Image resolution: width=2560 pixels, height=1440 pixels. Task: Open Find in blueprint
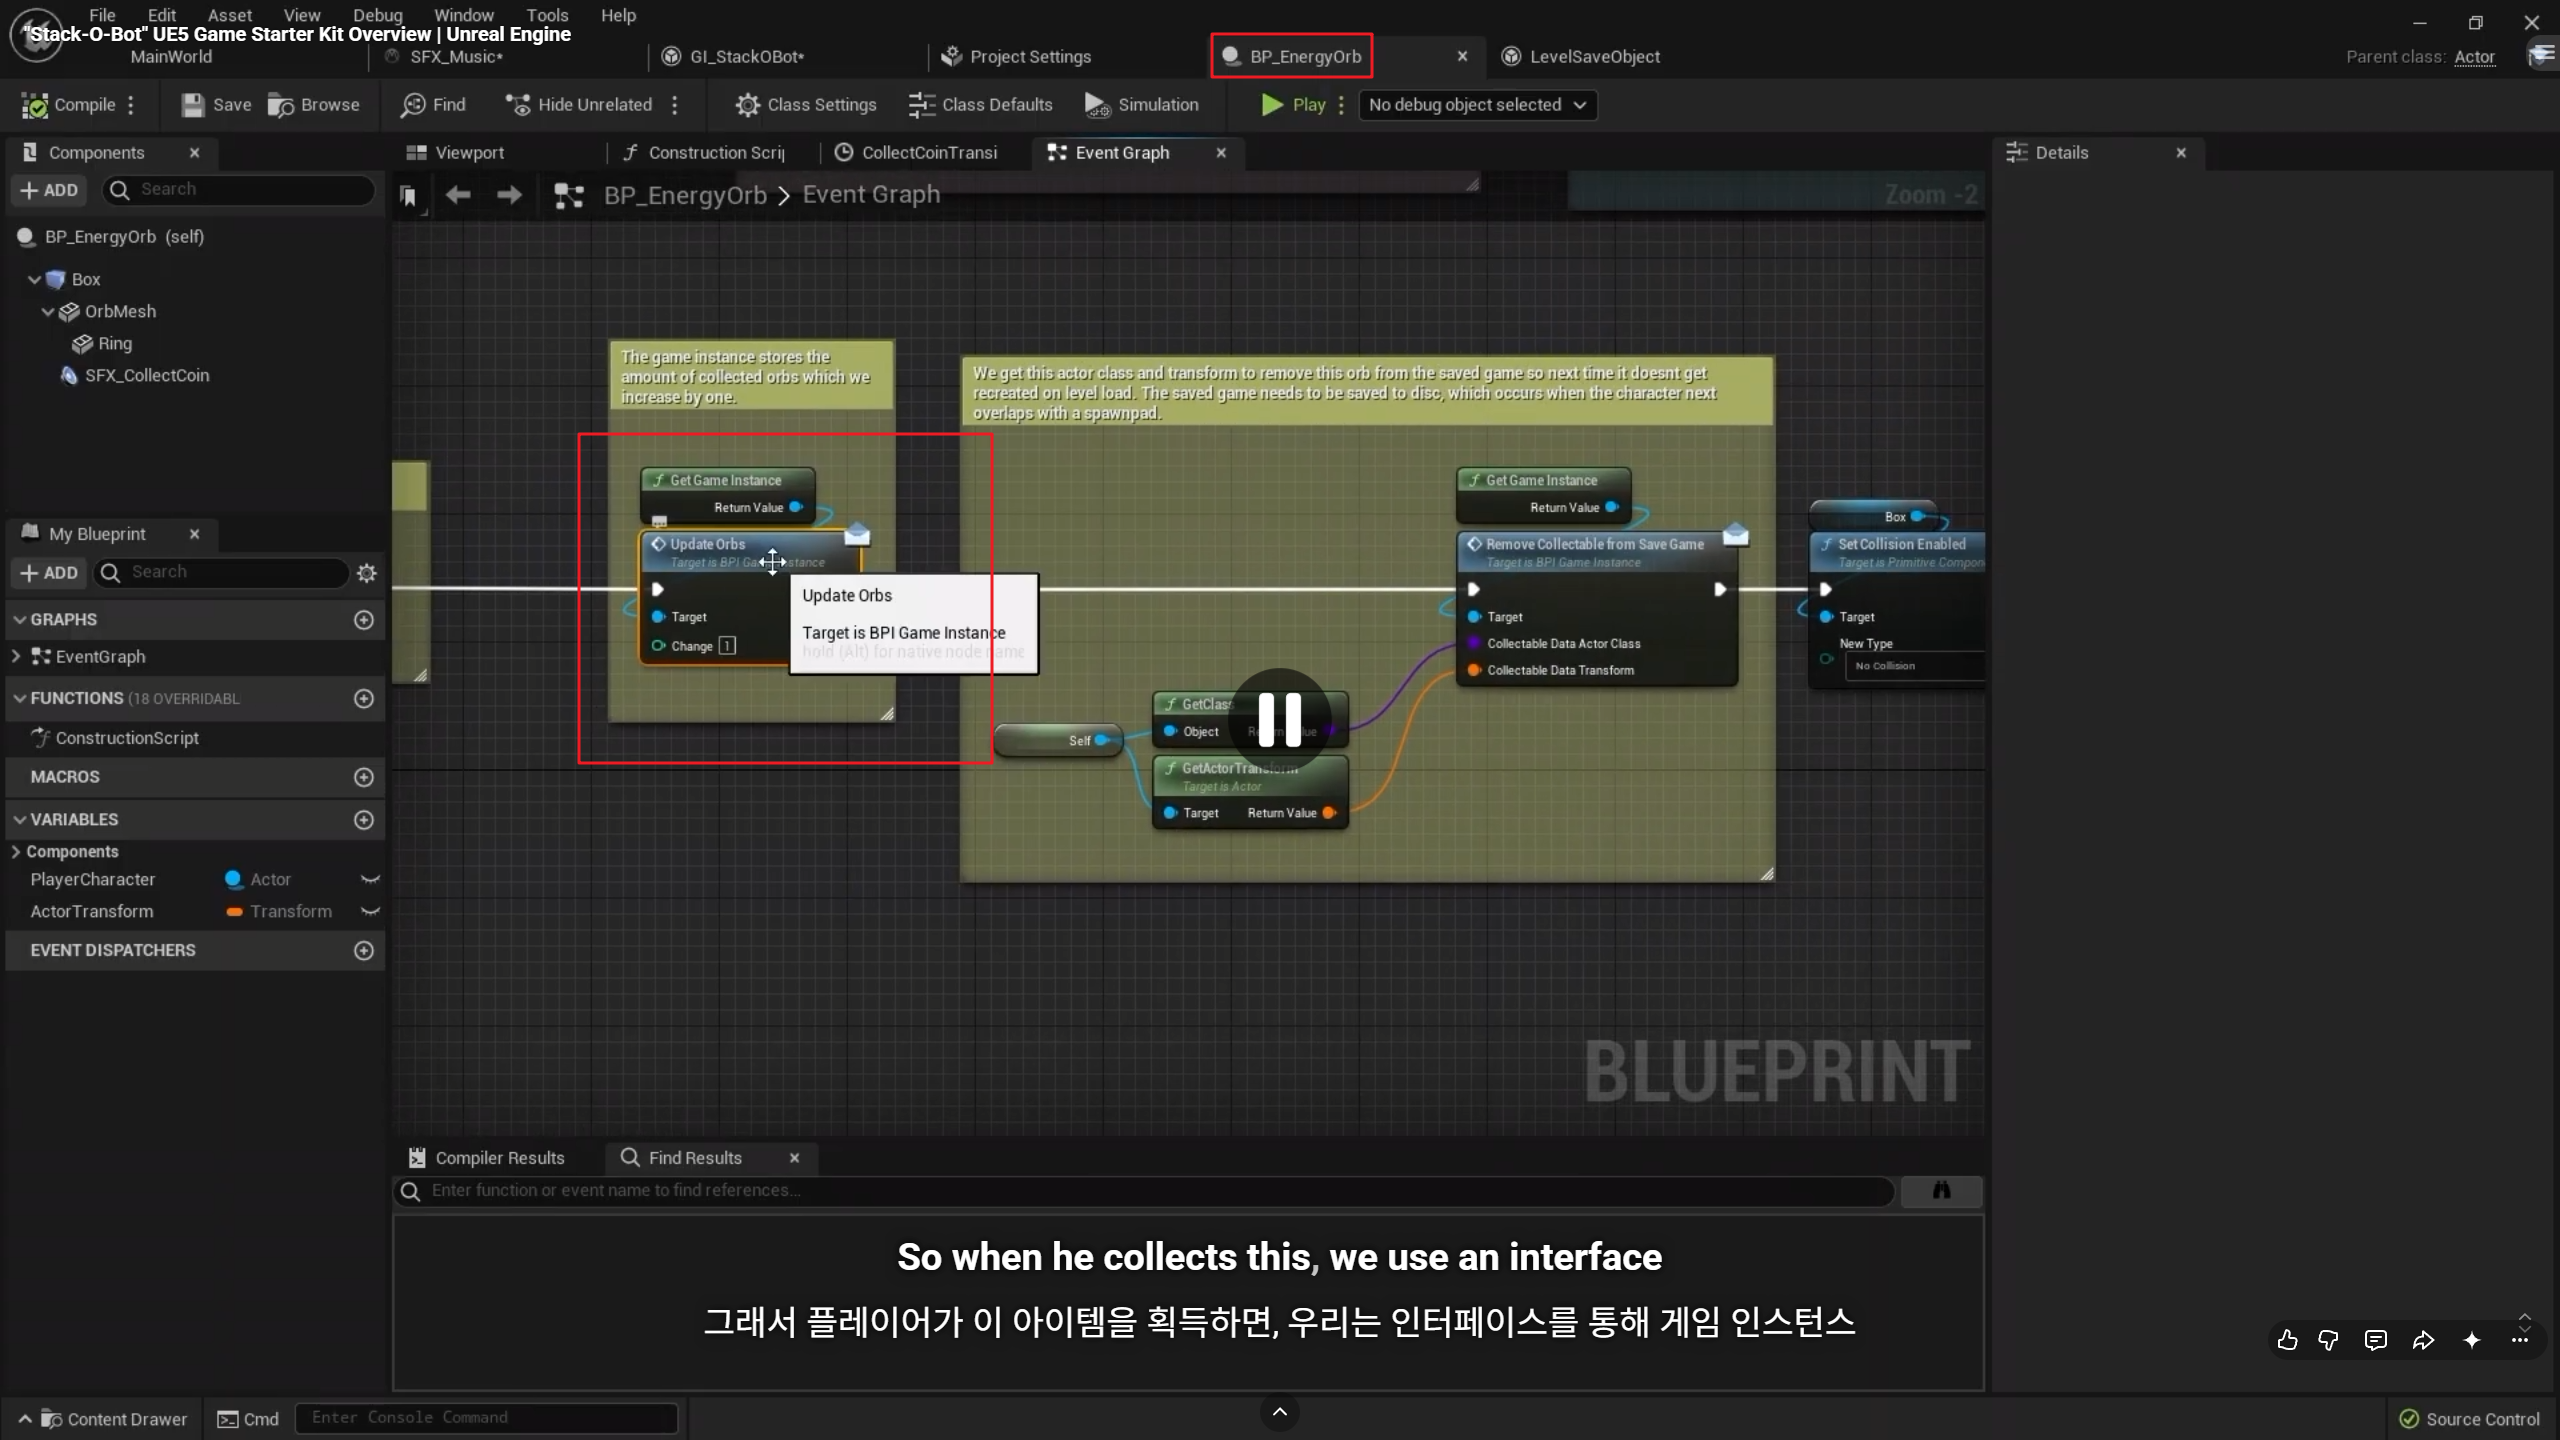(x=433, y=105)
